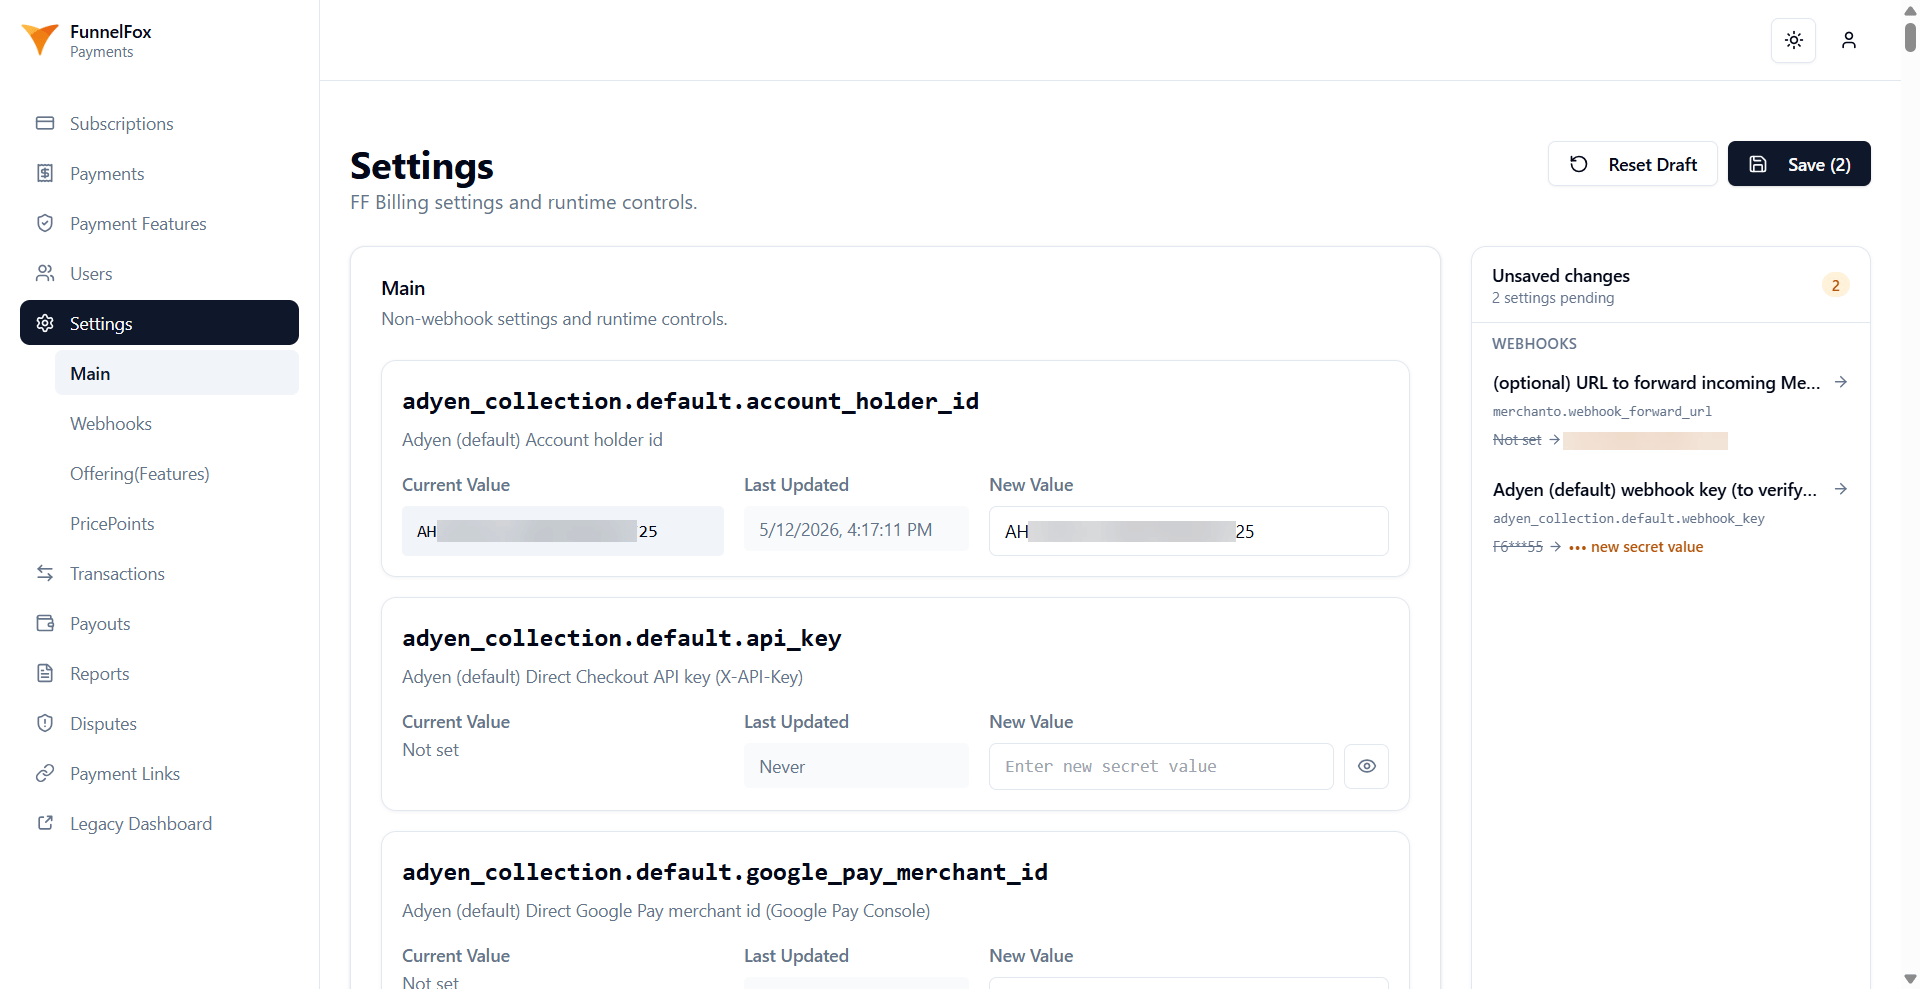Click scrollbar down arrow at bottom right
Screen dimensions: 1920x989
click(1910, 979)
